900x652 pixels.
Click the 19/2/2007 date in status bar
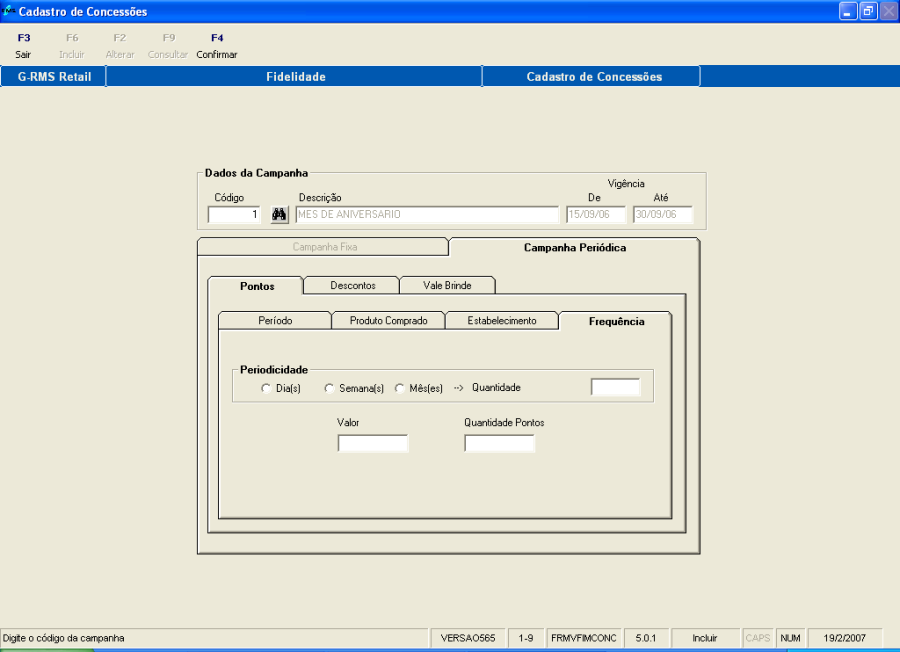click(844, 638)
